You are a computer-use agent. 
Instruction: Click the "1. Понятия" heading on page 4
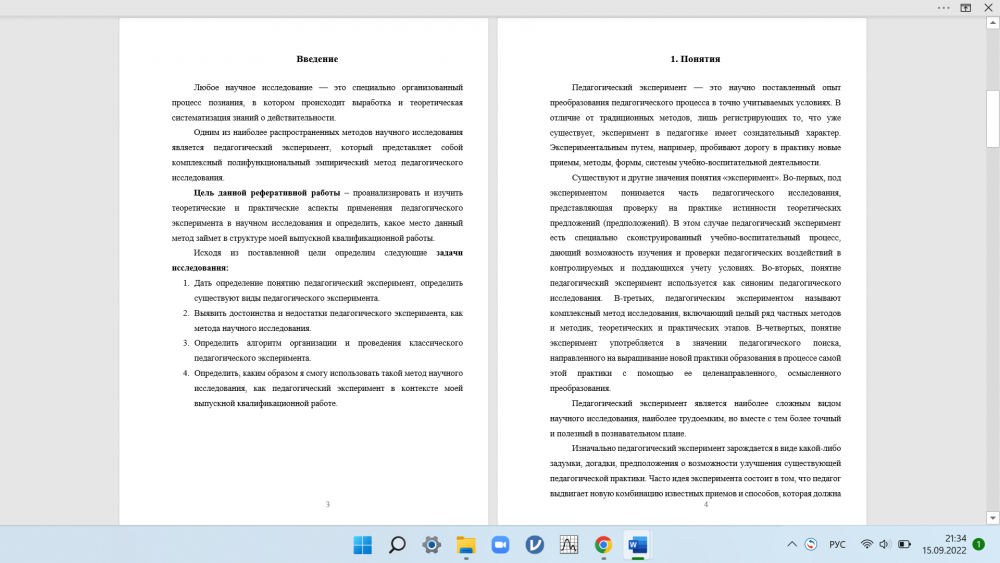coord(695,59)
